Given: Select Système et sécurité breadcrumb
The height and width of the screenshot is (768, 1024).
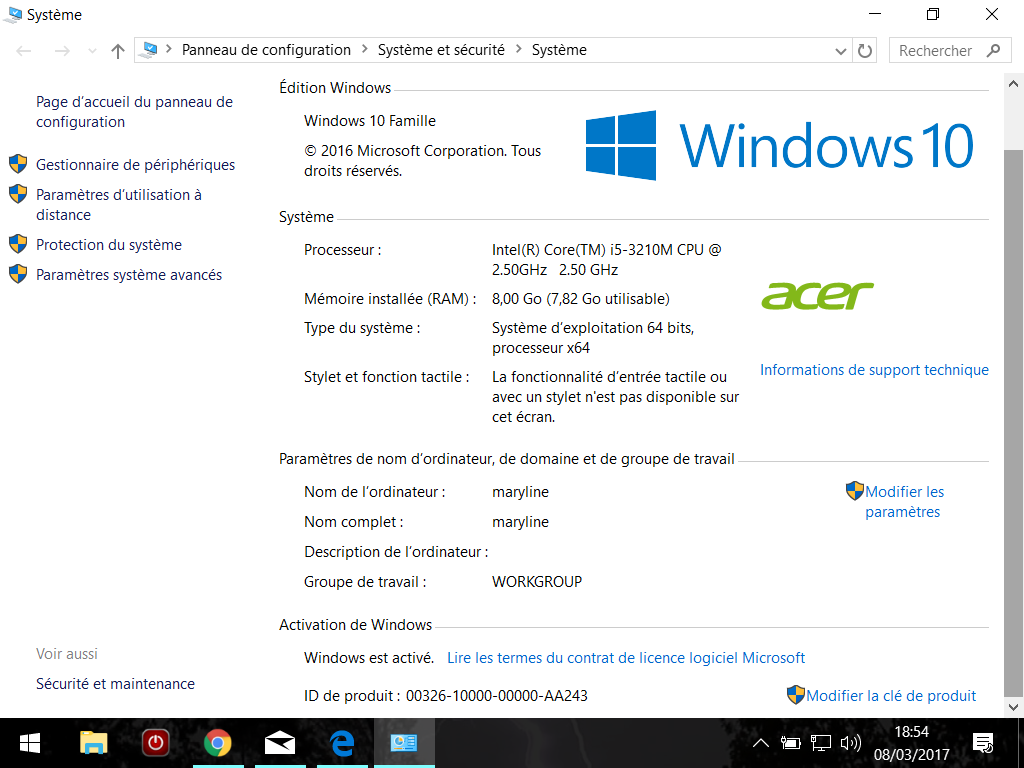Looking at the screenshot, I should [441, 50].
